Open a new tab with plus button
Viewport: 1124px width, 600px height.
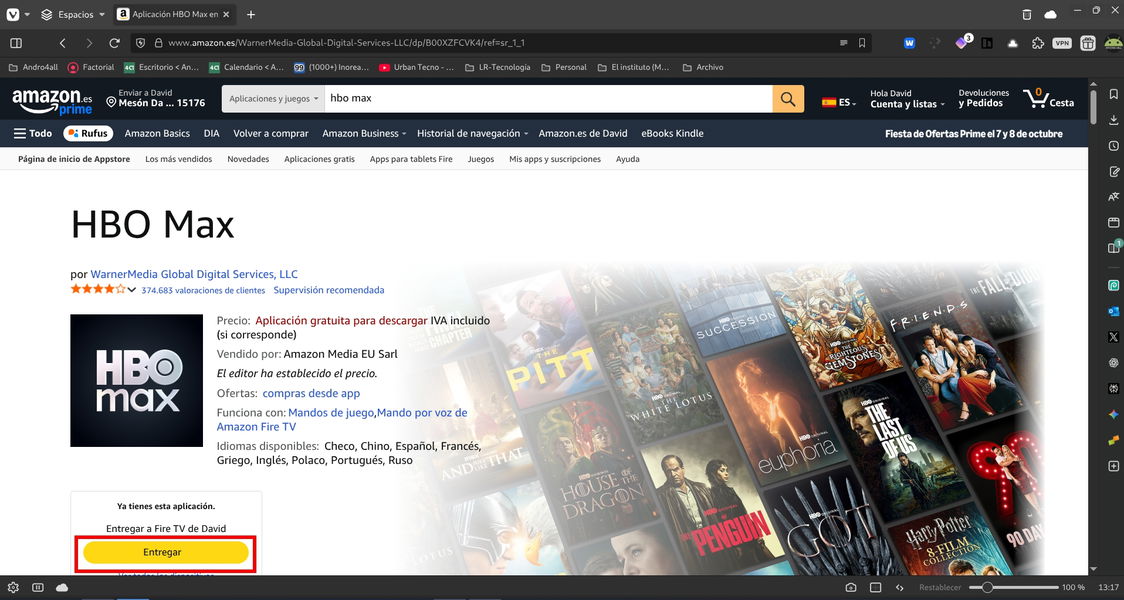[251, 14]
